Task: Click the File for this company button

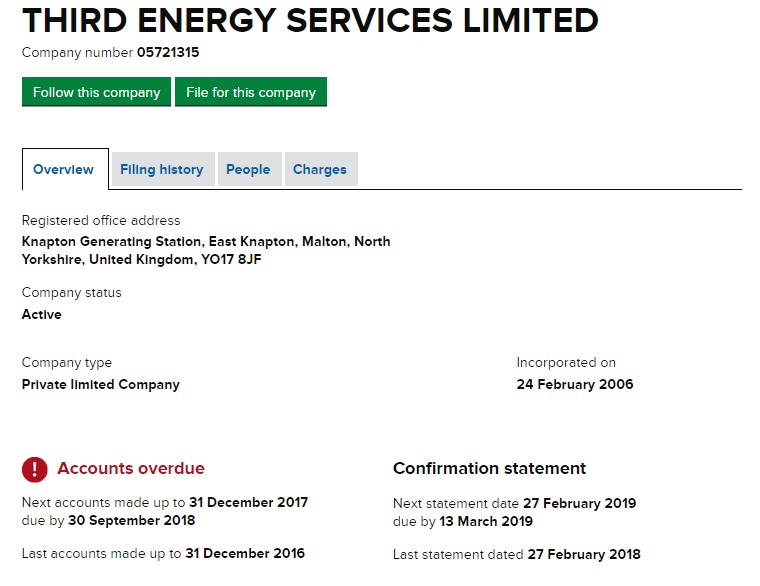Action: pos(251,92)
